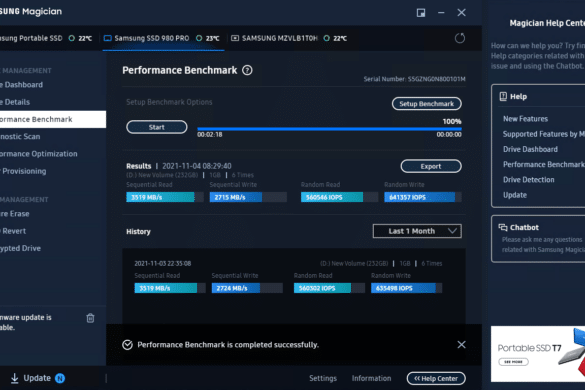The width and height of the screenshot is (585, 390).
Task: Click the Portable SSD T7 advertisement banner
Action: tap(538, 354)
